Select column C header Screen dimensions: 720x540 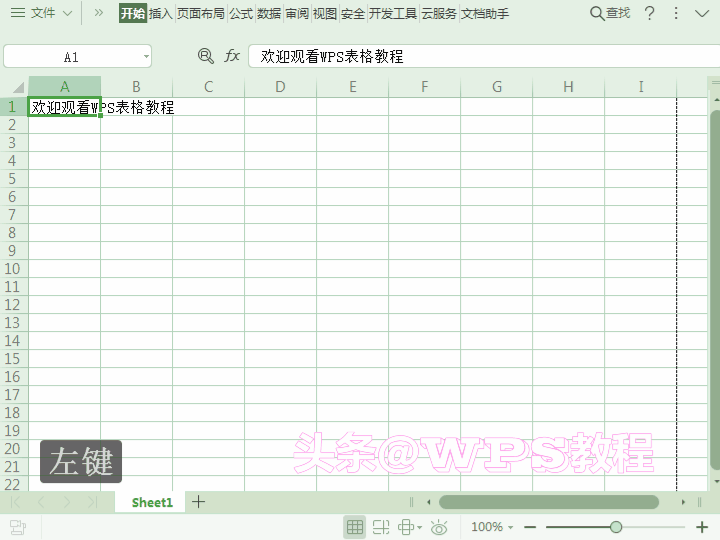(208, 86)
